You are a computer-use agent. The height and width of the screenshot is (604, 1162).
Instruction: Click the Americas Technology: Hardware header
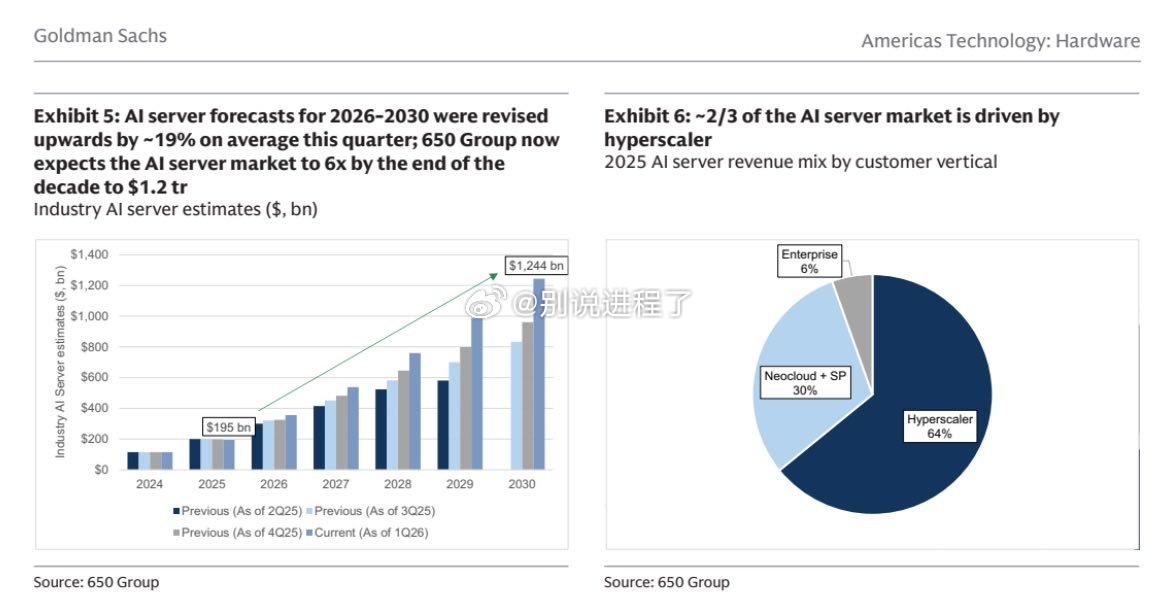(x=1000, y=41)
